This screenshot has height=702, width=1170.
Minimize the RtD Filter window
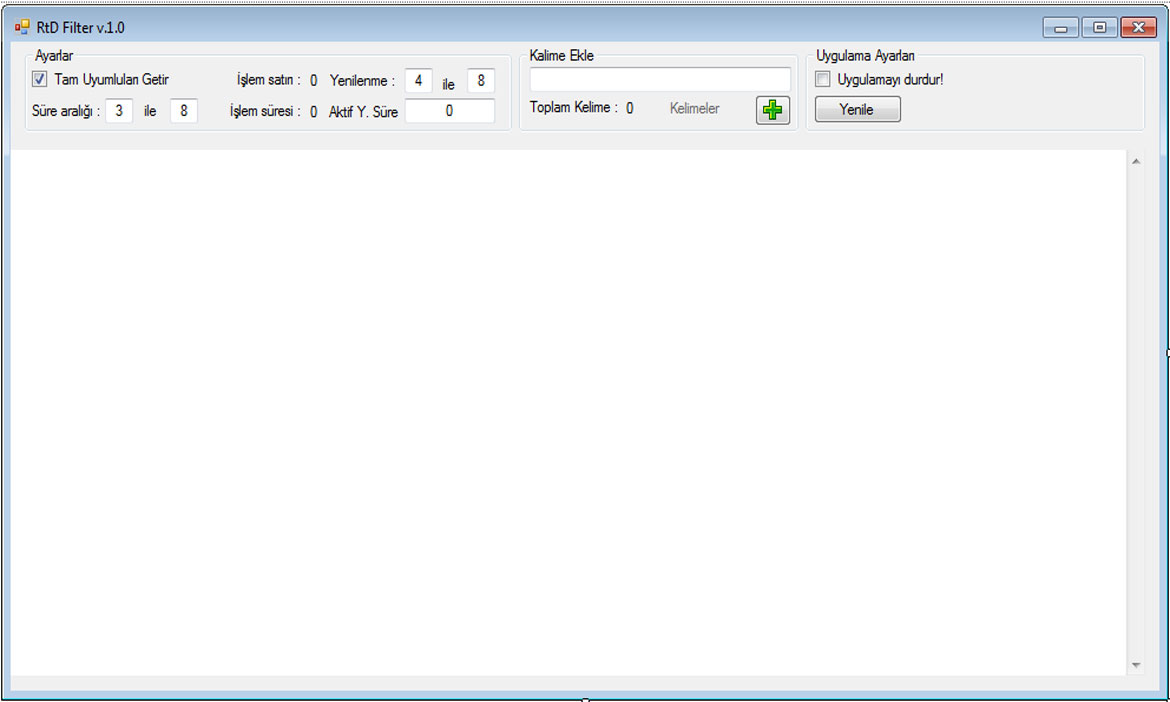click(1060, 28)
